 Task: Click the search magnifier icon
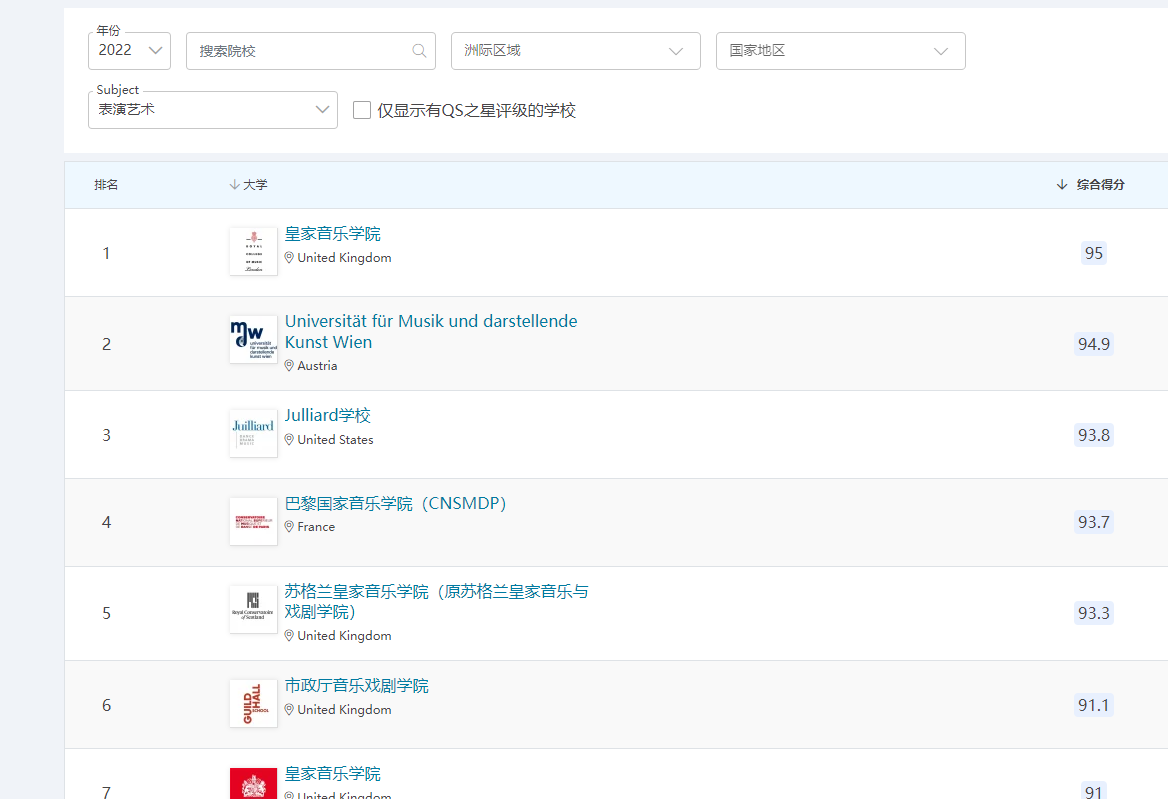419,51
